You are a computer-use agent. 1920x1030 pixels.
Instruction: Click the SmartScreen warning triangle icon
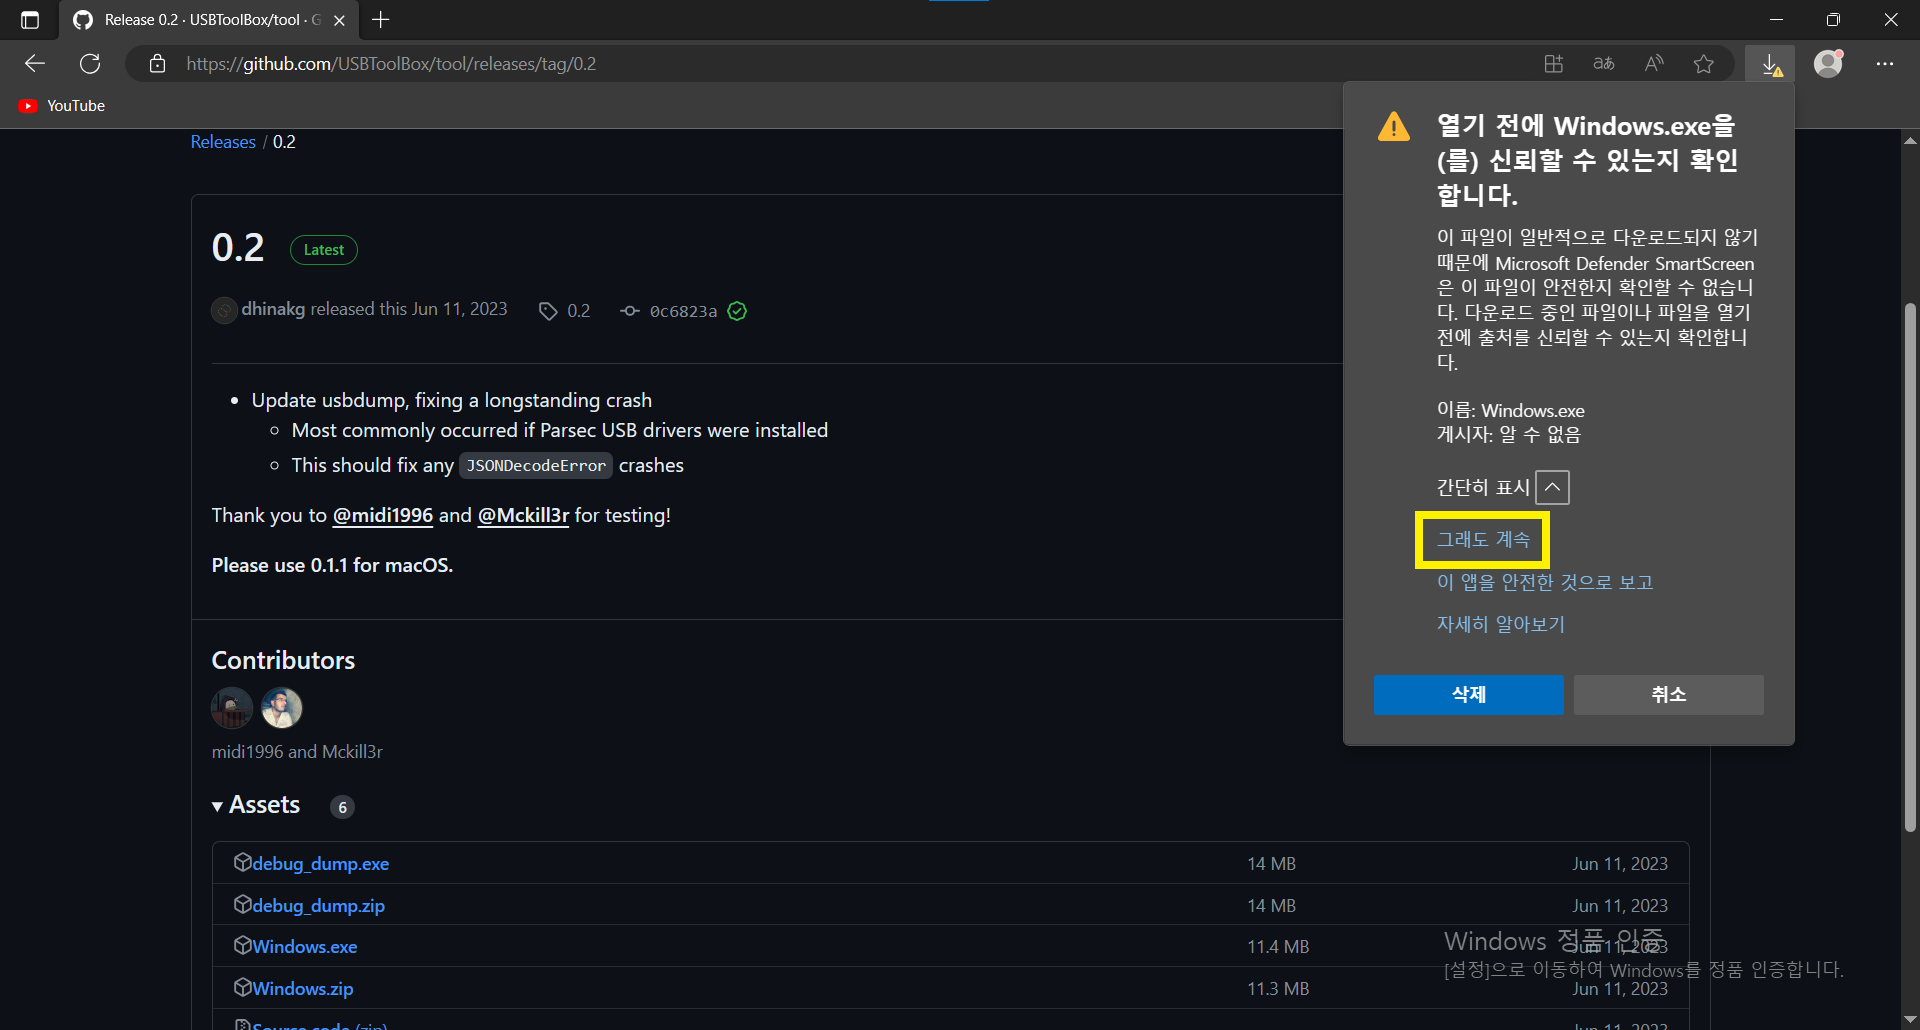tap(1394, 127)
